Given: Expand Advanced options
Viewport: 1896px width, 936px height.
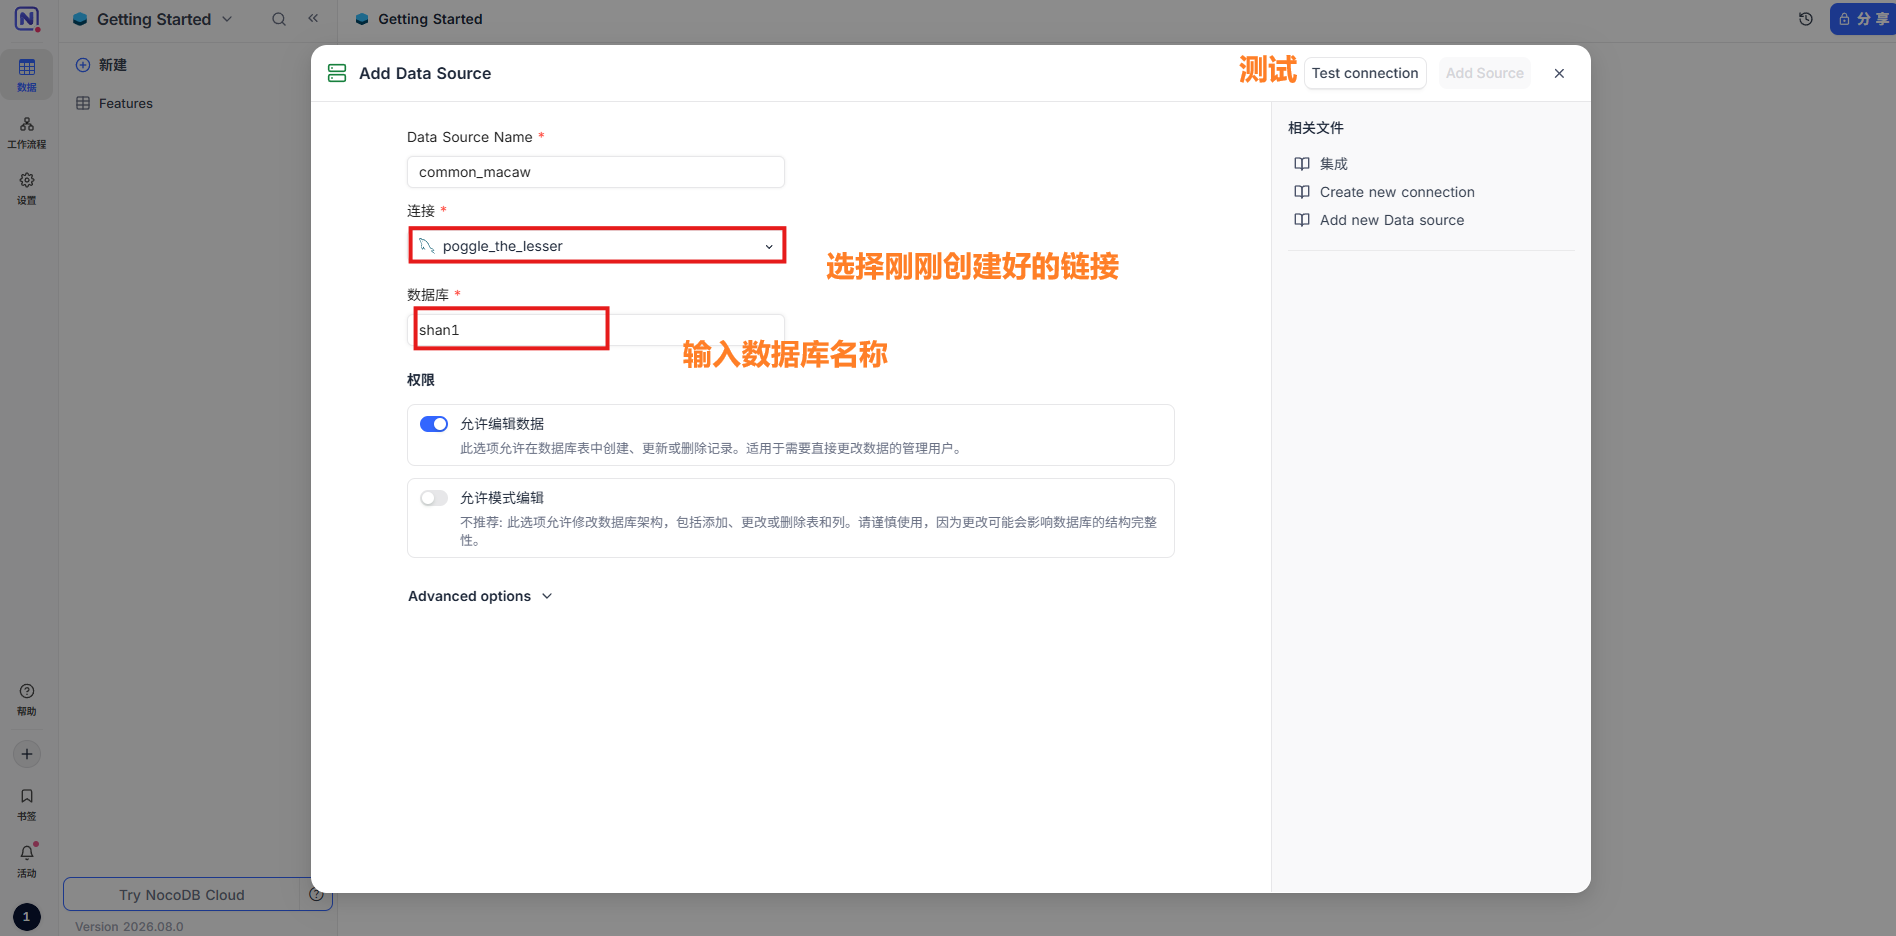Looking at the screenshot, I should tap(480, 596).
